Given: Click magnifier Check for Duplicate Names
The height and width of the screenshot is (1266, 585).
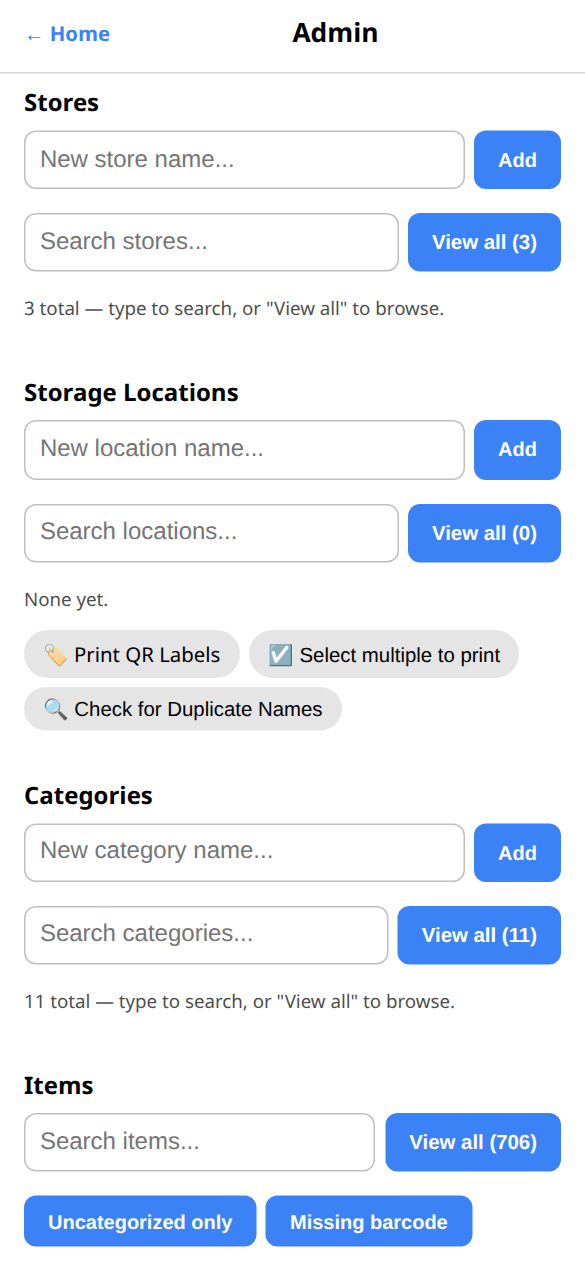Looking at the screenshot, I should click(183, 709).
